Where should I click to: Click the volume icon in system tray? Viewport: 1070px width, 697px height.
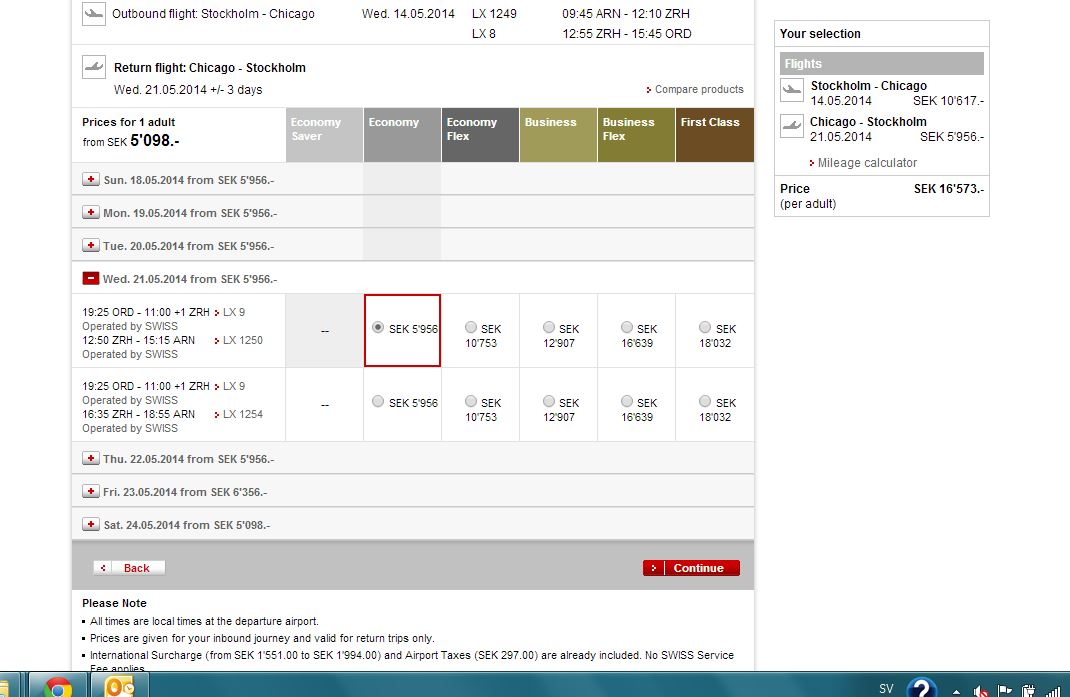click(982, 691)
